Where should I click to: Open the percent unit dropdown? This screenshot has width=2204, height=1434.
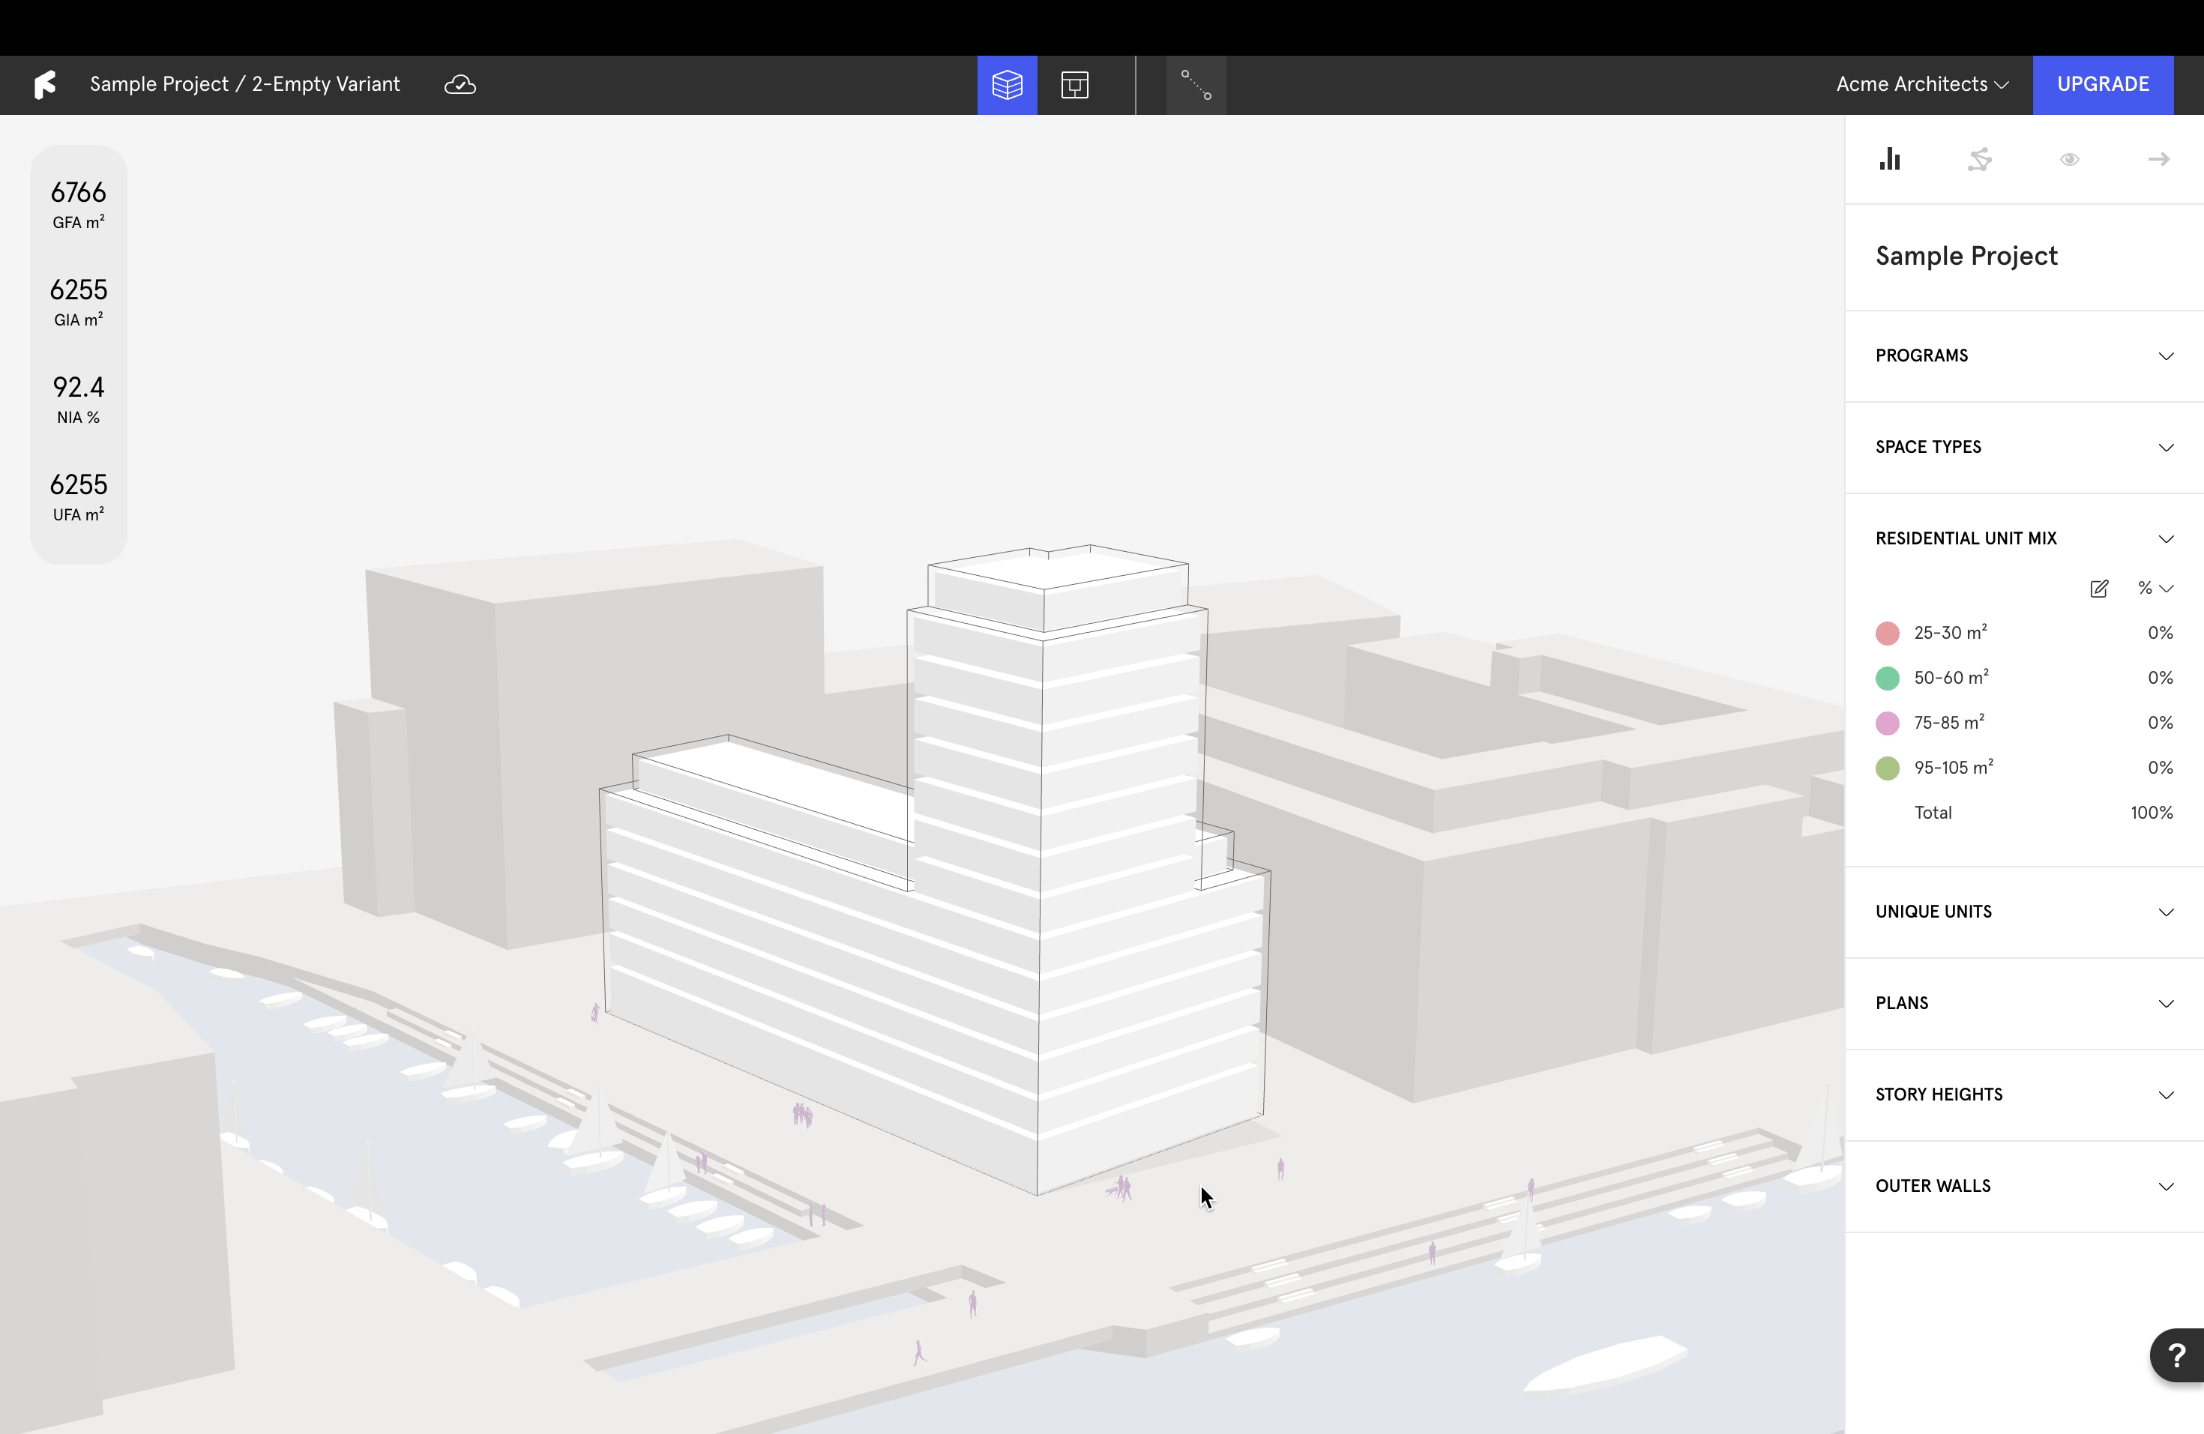click(2155, 589)
